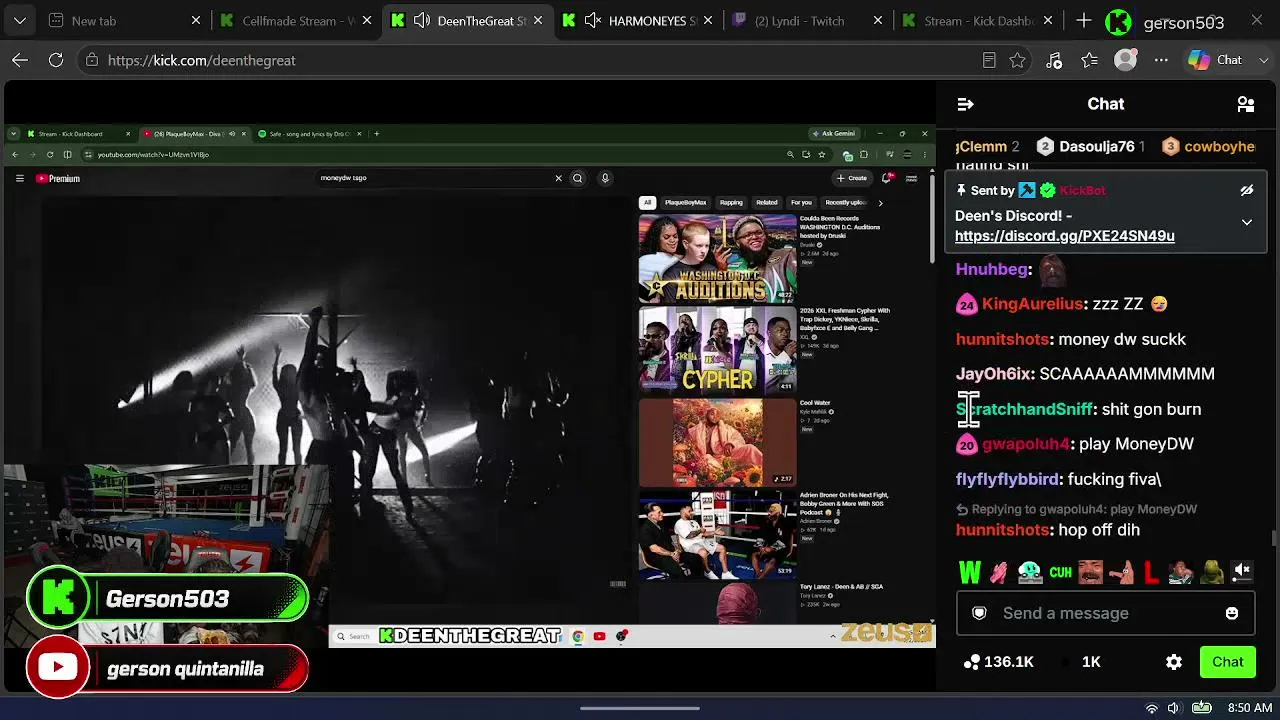Toggle quick emote sound mute
Image resolution: width=1280 pixels, height=720 pixels.
[1242, 571]
